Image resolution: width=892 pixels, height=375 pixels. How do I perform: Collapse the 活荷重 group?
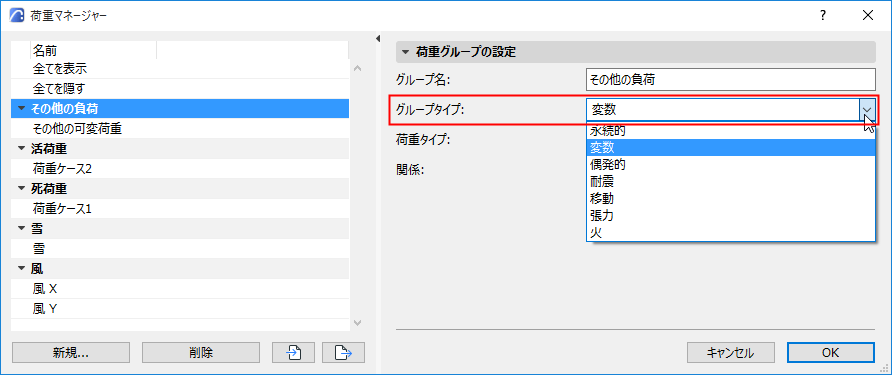22,149
